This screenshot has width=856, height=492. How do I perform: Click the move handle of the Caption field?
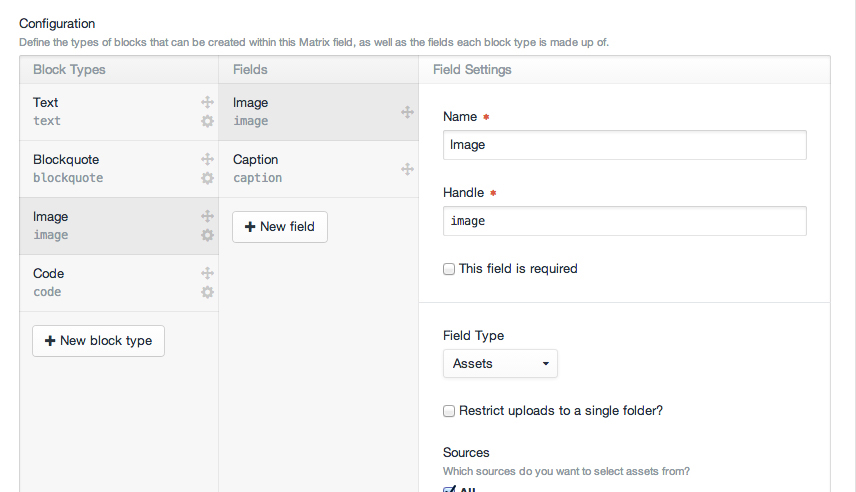(x=407, y=169)
